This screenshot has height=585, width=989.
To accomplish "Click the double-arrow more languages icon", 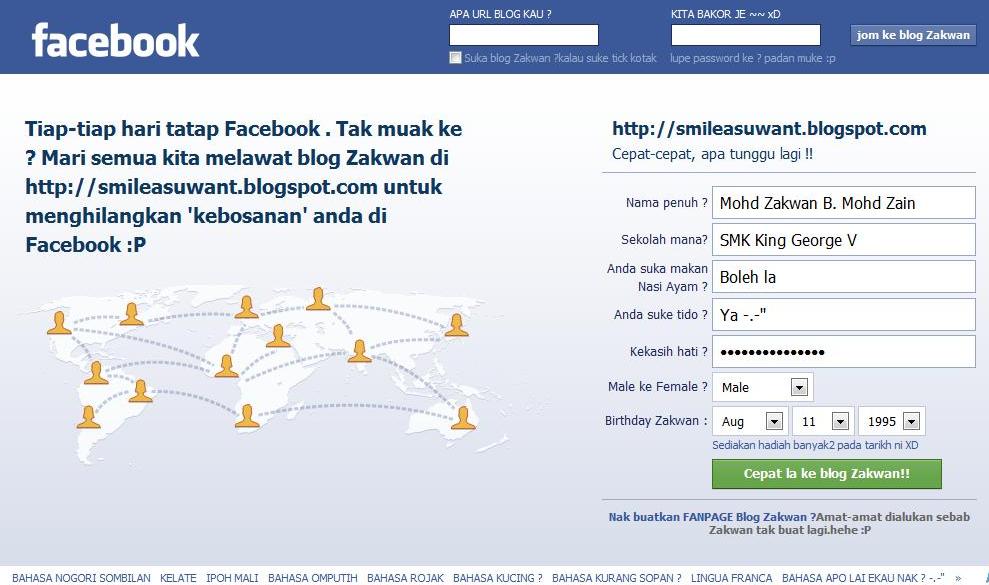I will click(x=958, y=578).
